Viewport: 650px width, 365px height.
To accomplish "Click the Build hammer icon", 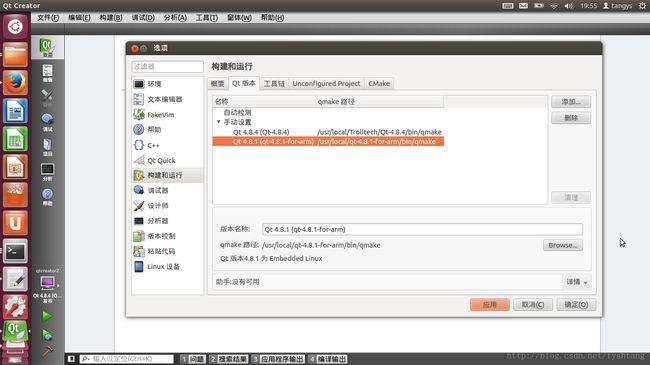I will pos(47,351).
